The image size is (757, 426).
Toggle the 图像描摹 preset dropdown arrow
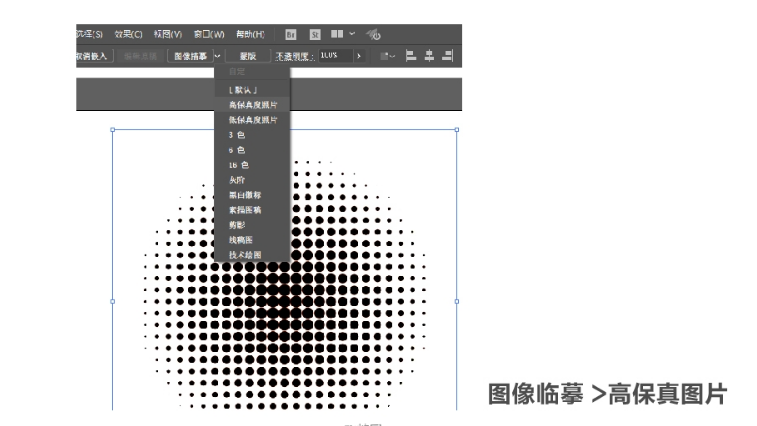217,56
